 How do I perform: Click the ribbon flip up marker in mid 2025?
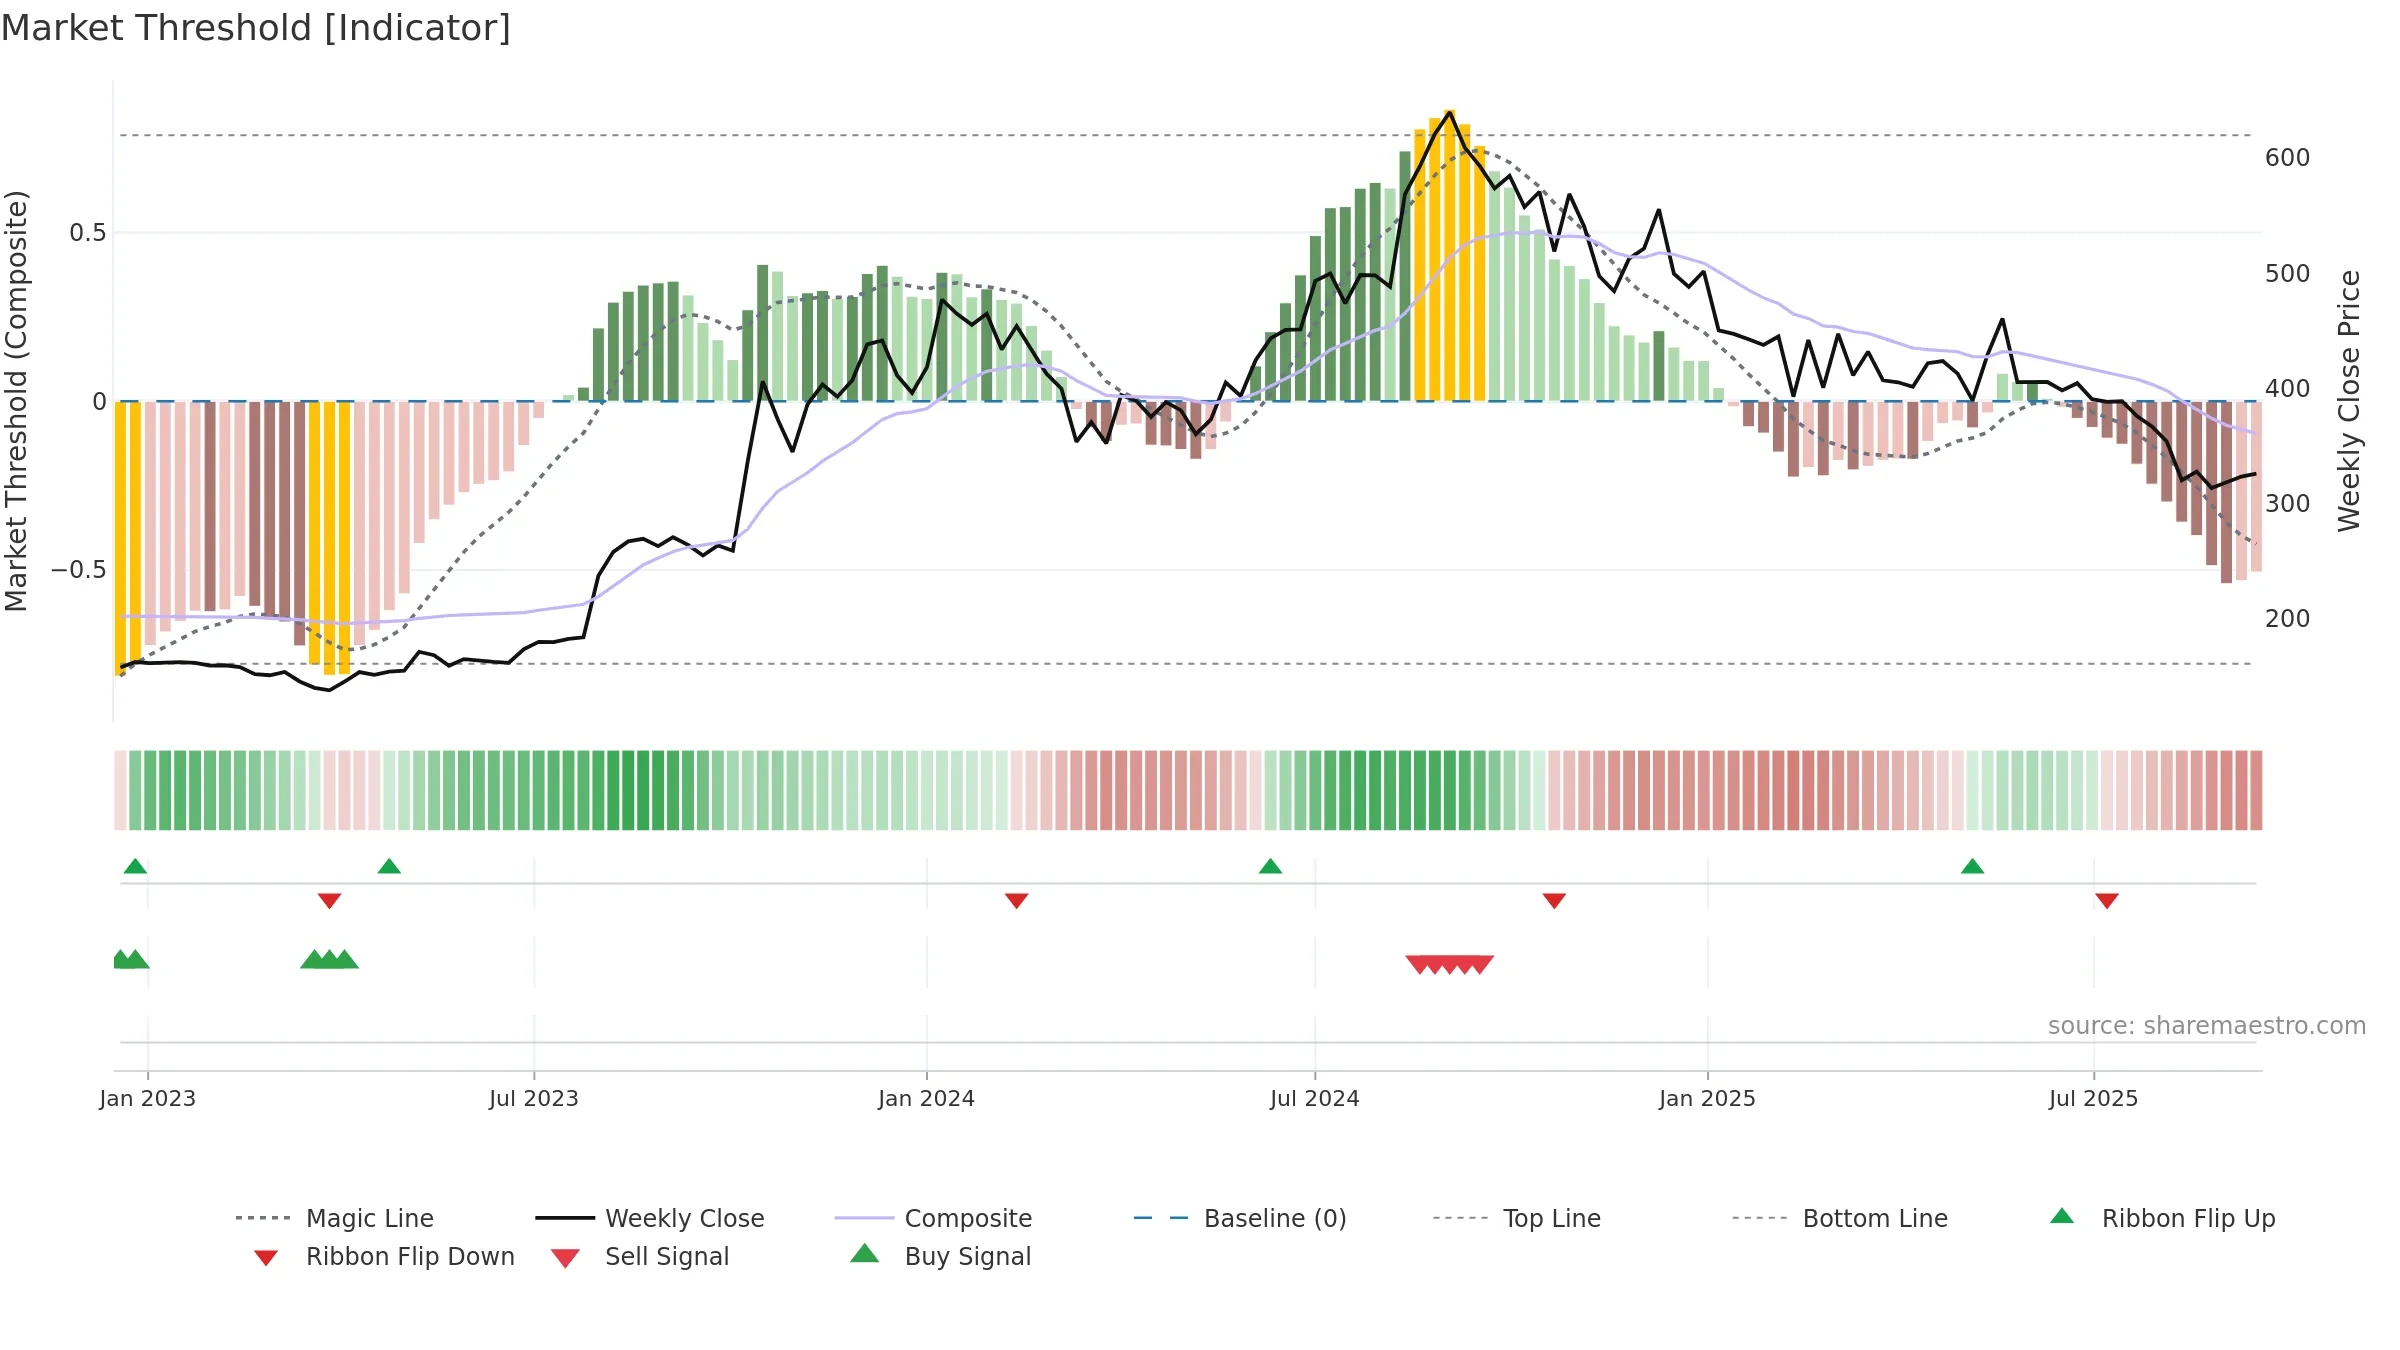tap(1972, 866)
